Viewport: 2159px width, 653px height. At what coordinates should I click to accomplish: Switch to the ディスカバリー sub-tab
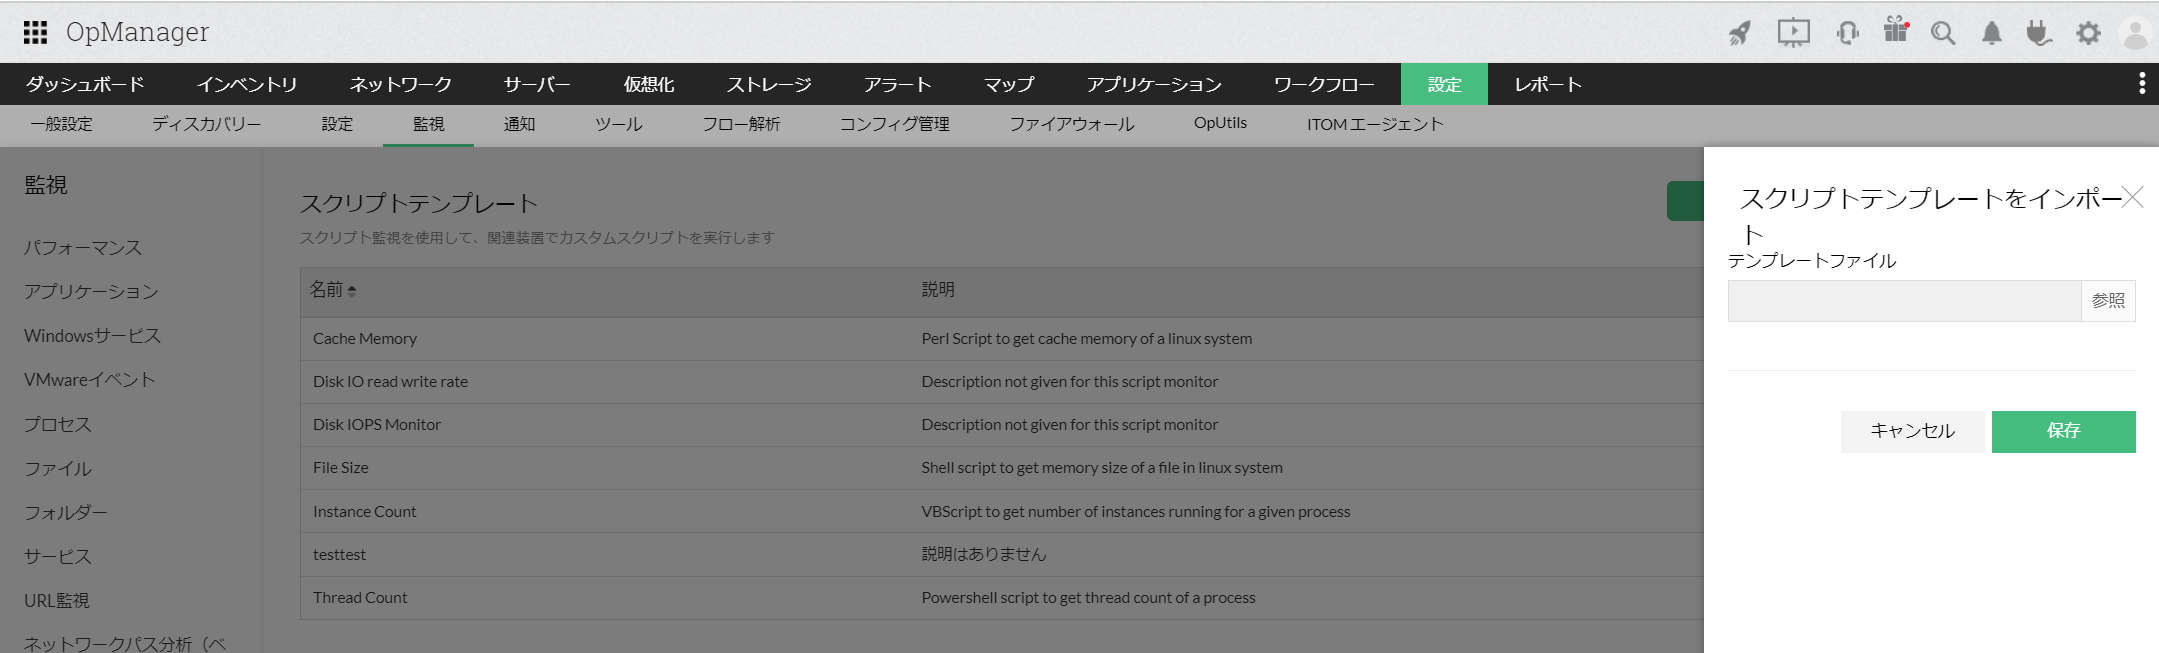point(206,124)
